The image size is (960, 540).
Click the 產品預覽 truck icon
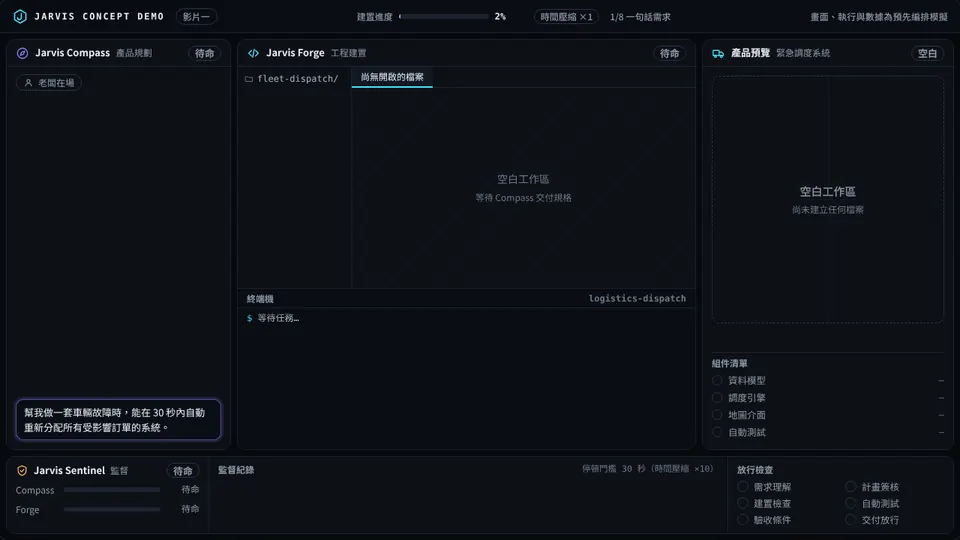(718, 54)
